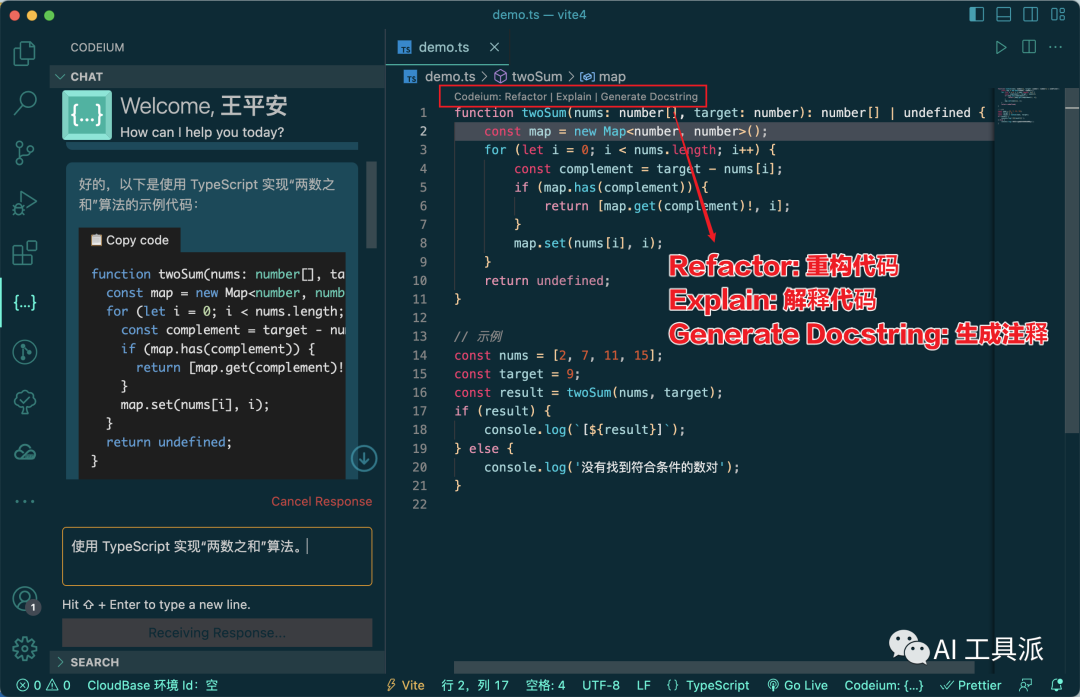Change language mode from TypeScript in status bar
Viewport: 1080px width, 697px height.
tap(717, 685)
